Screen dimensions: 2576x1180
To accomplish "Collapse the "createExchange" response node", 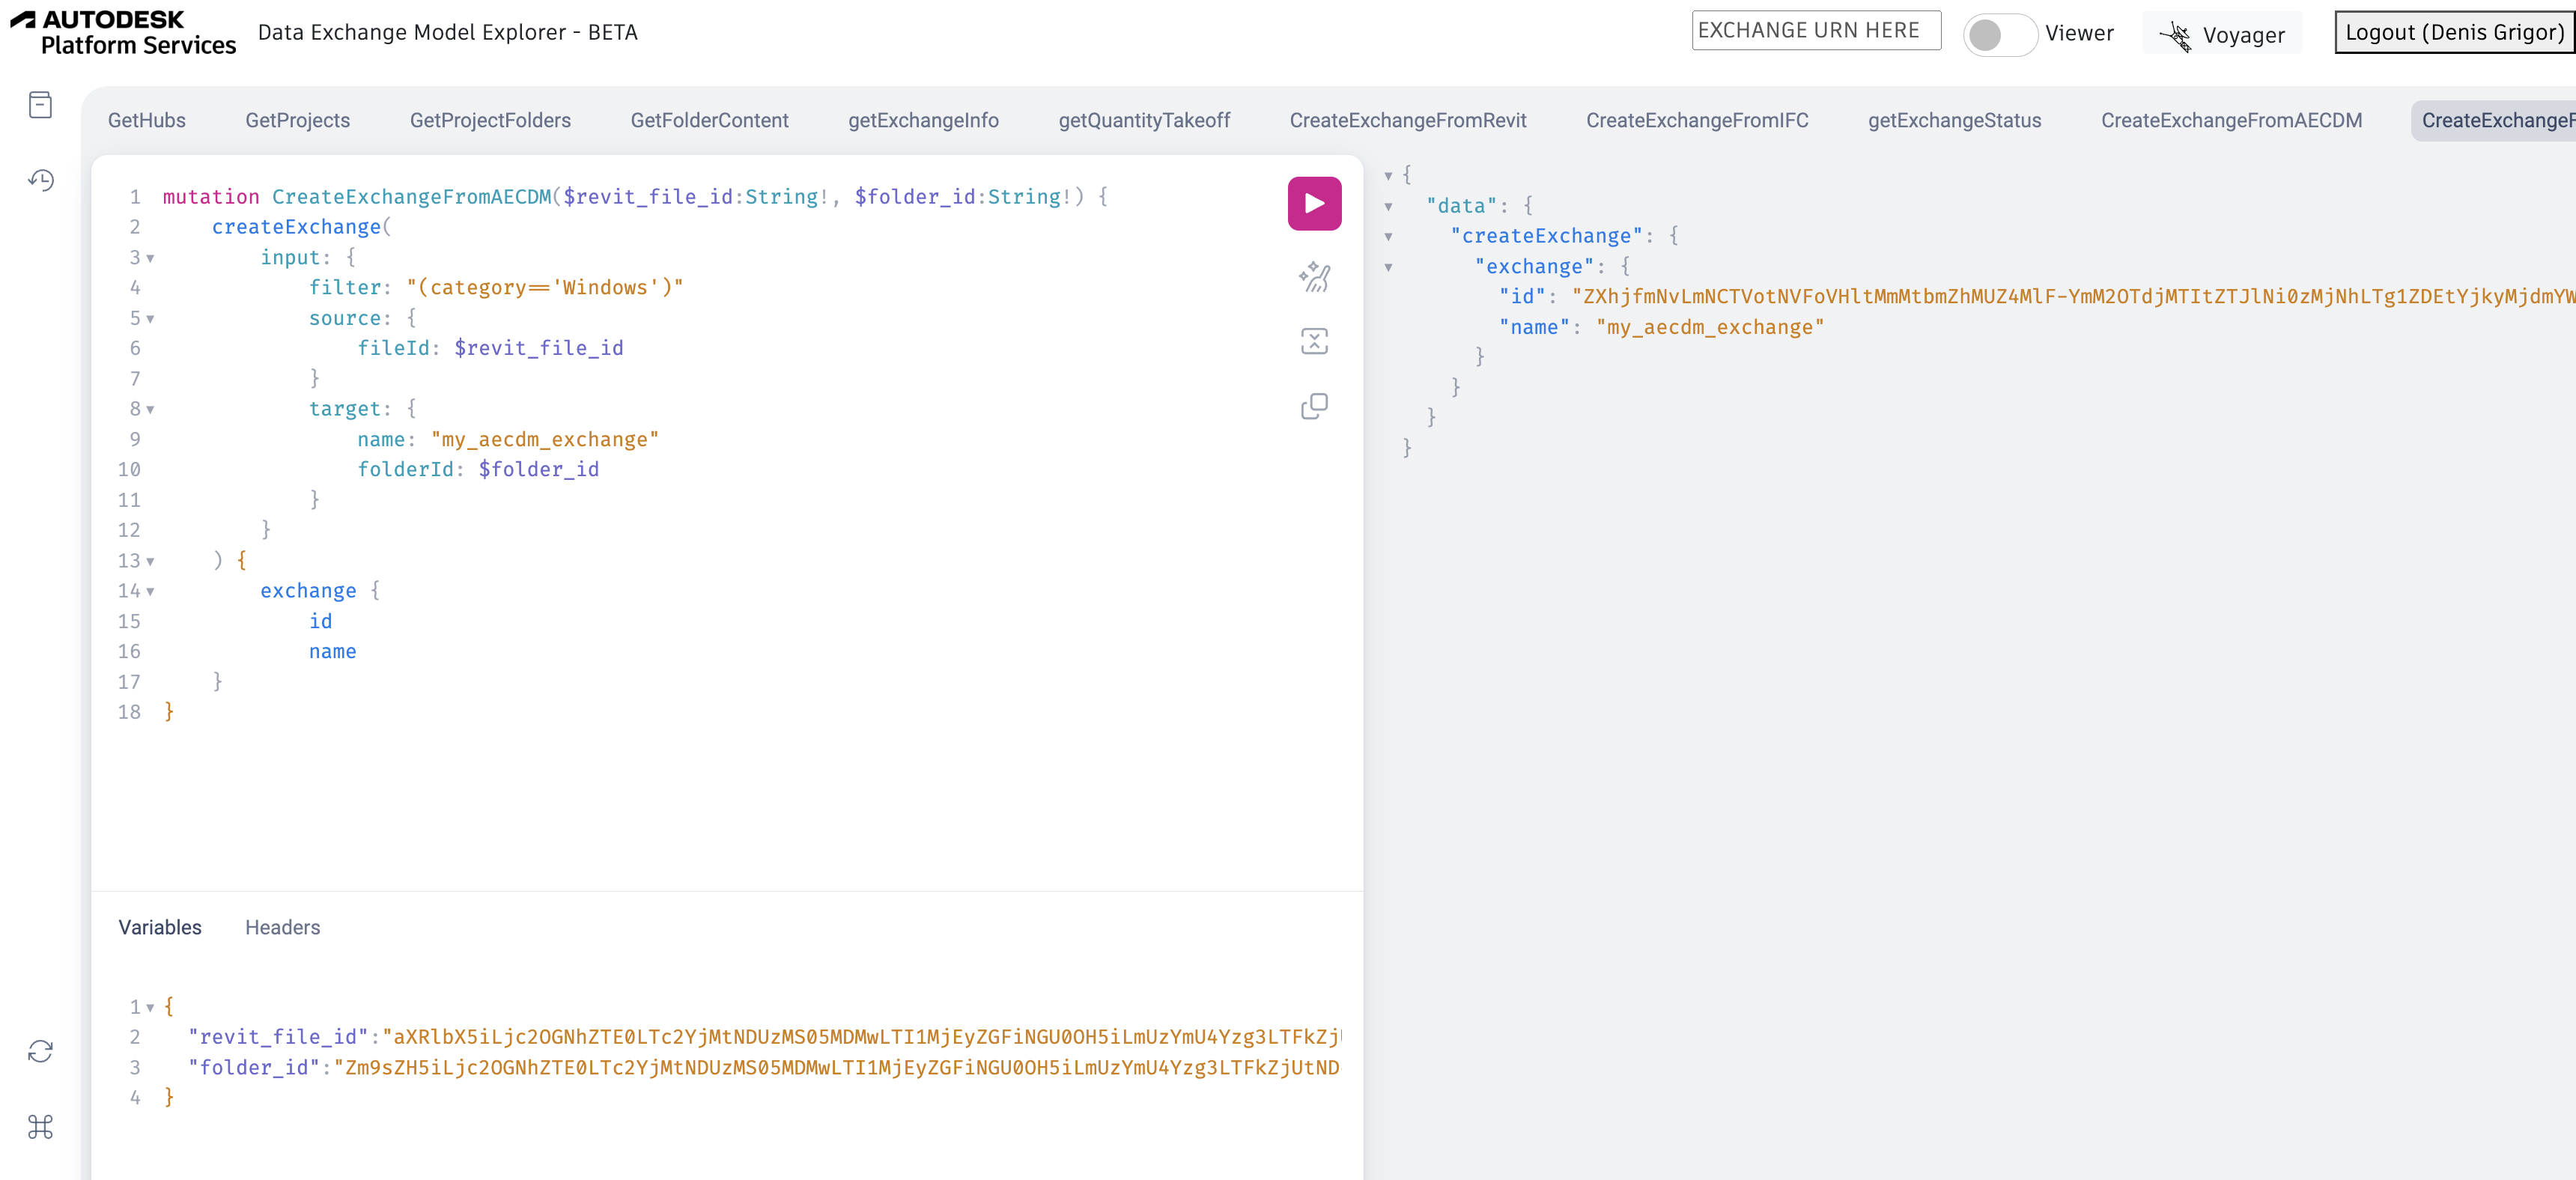I will [x=1388, y=237].
